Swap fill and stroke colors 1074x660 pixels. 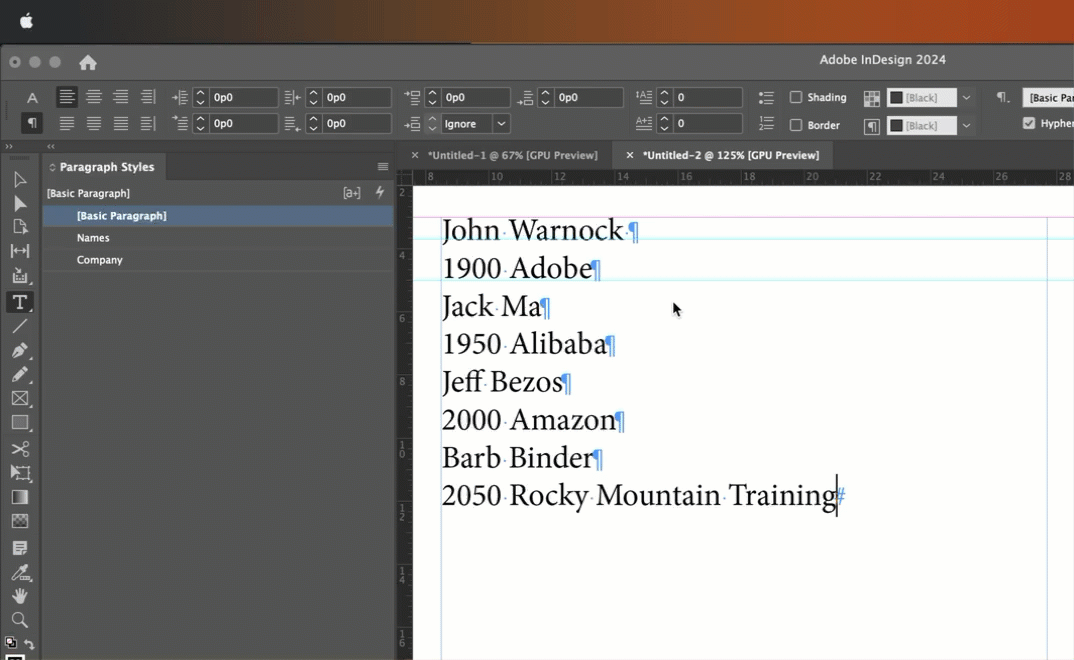[x=29, y=644]
